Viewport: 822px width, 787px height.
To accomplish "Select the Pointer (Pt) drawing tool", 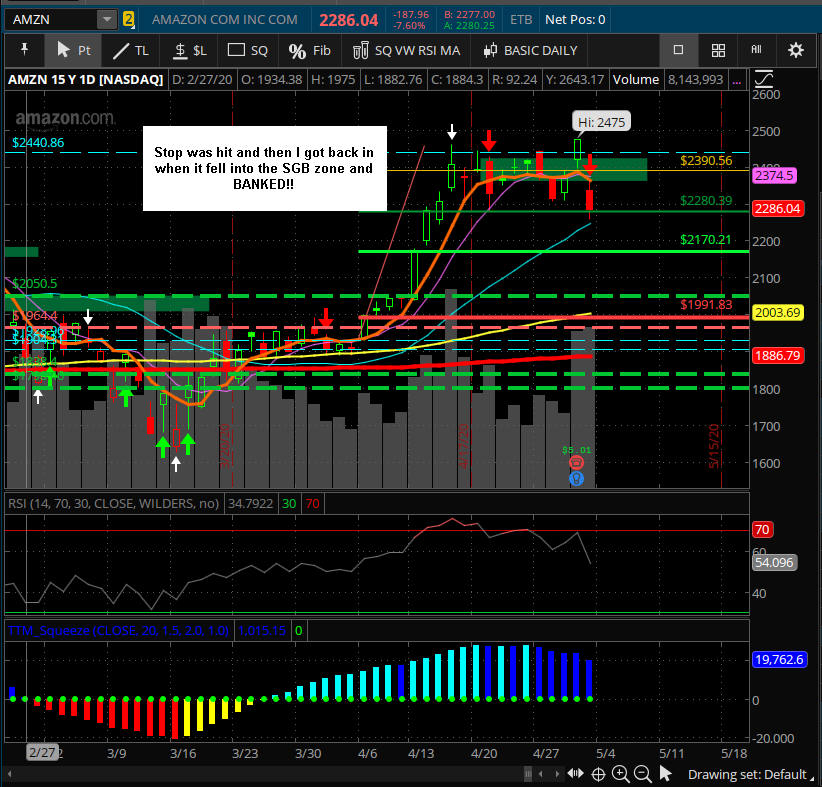I will coord(73,50).
